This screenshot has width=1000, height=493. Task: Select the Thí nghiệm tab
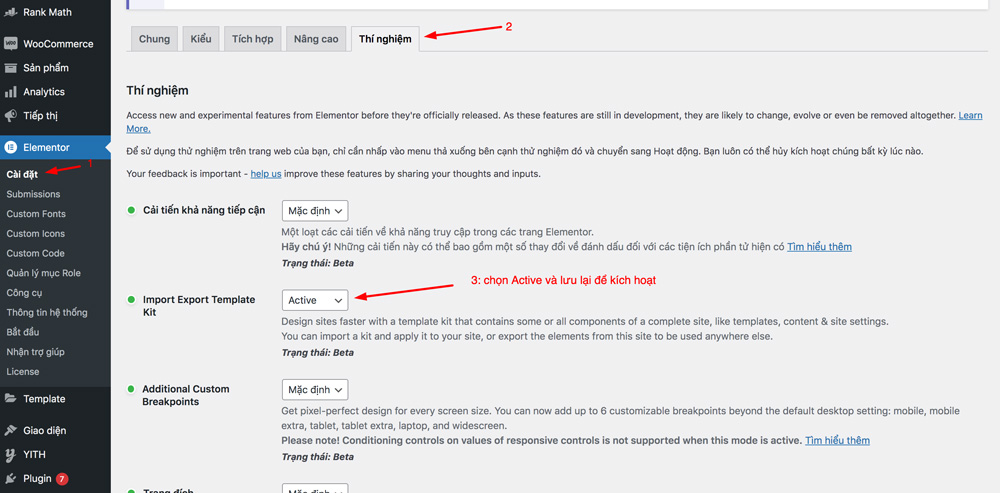point(385,39)
